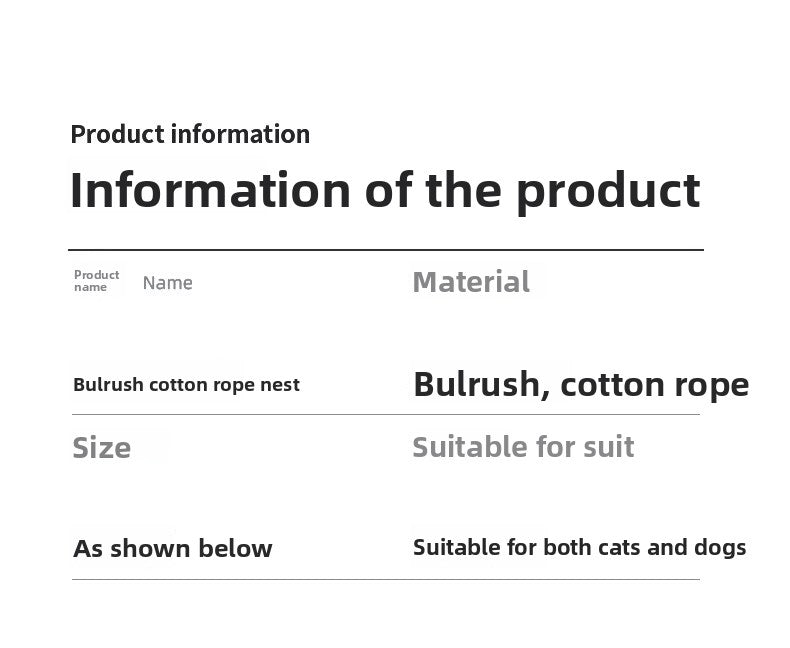Click the bottom divider line below "As shown below"
The image size is (790, 648).
(385, 579)
